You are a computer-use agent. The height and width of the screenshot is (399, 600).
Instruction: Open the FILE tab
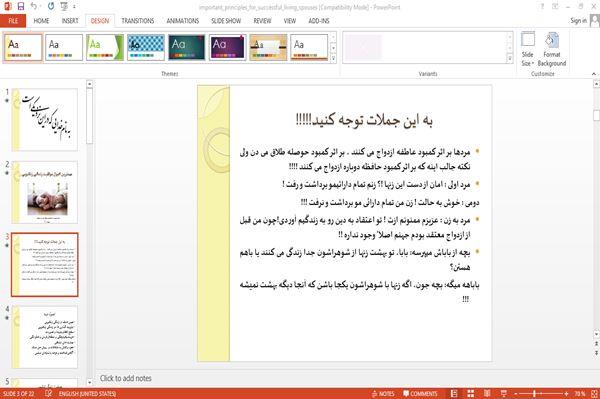pyautogui.click(x=13, y=21)
